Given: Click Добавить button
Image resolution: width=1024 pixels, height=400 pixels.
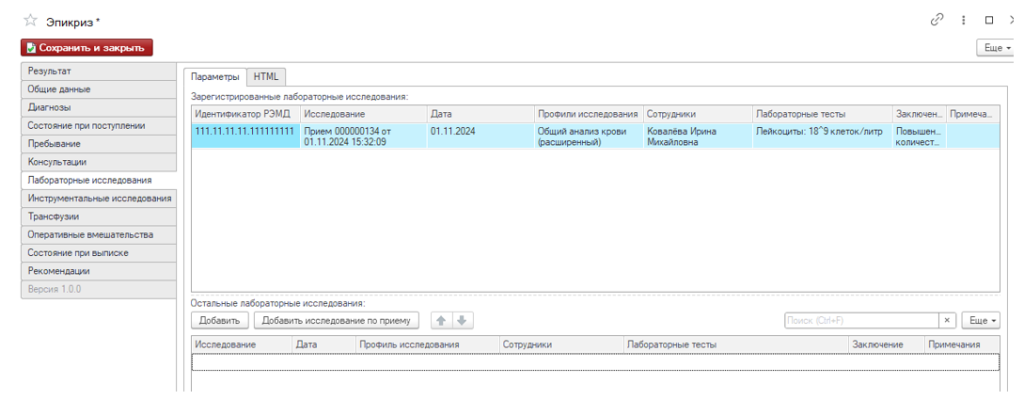Looking at the screenshot, I should pyautogui.click(x=219, y=320).
